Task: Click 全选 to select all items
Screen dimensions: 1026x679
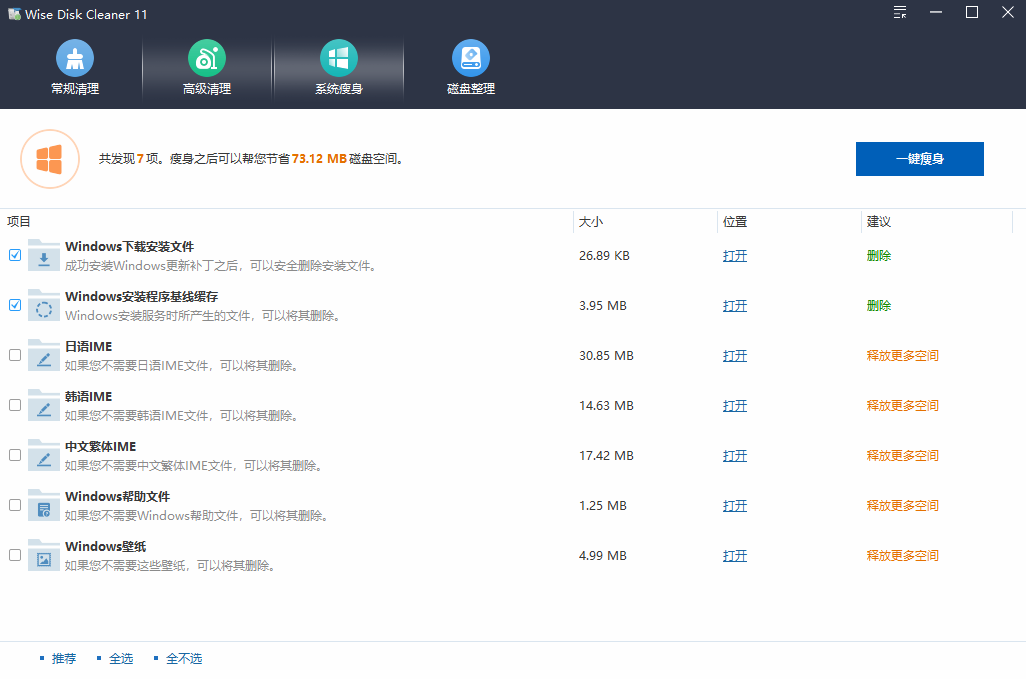Action: (x=121, y=658)
